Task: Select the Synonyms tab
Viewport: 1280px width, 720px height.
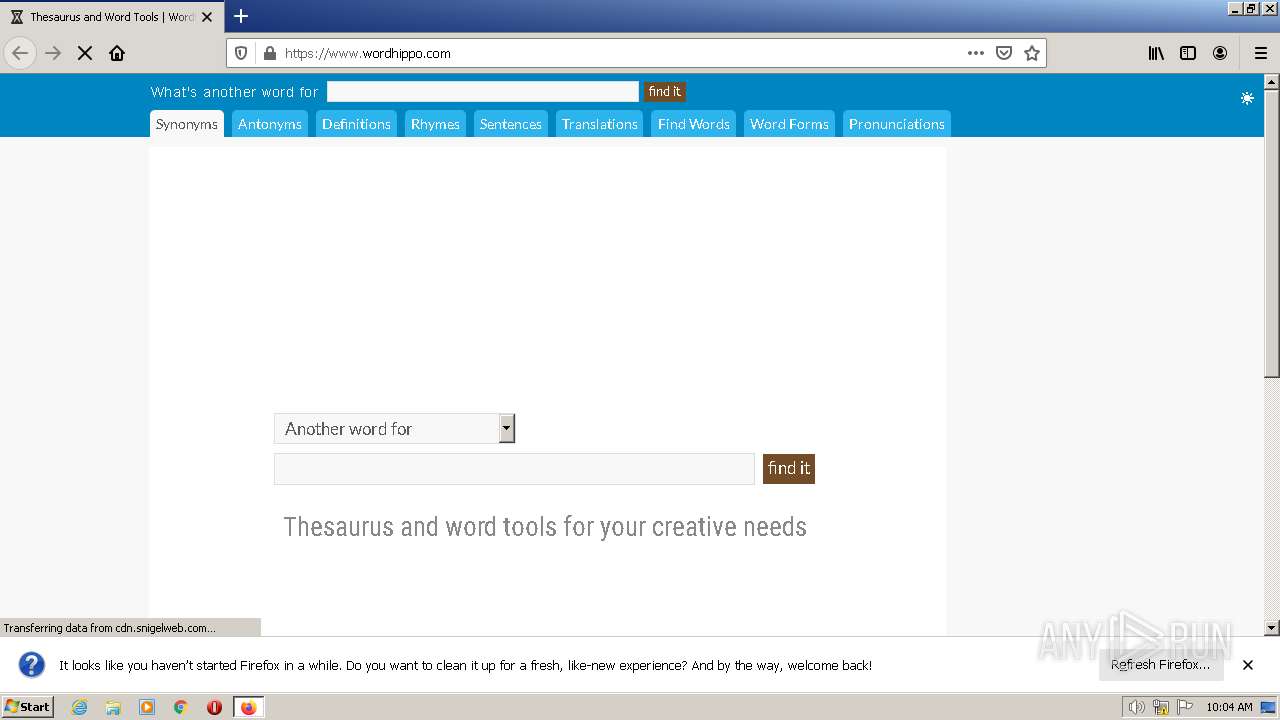Action: click(x=187, y=124)
